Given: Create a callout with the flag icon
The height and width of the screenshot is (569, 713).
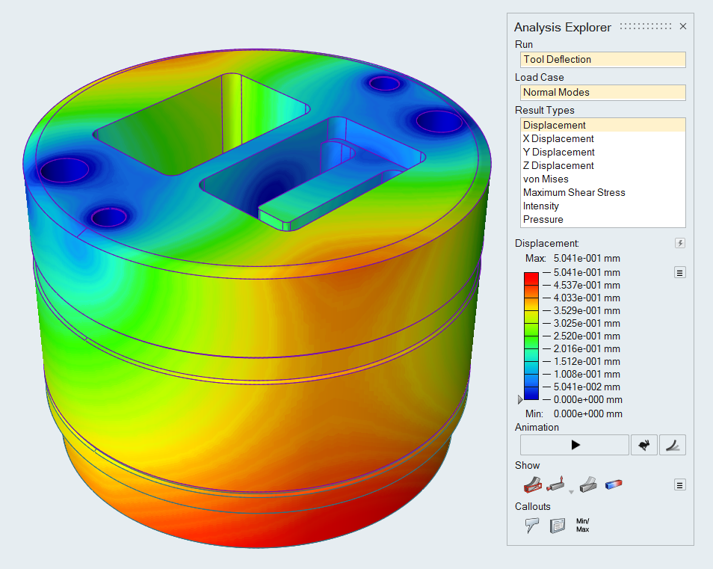Looking at the screenshot, I should pos(532,525).
